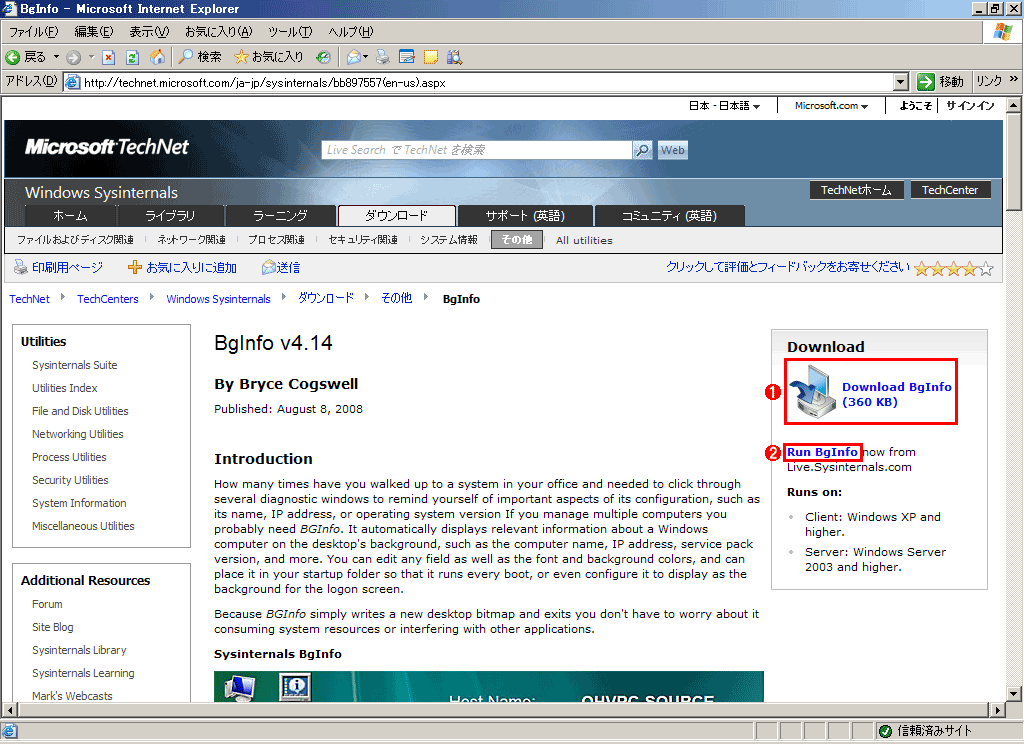Click the Print icon in the toolbar
The height and width of the screenshot is (744, 1024).
[382, 57]
